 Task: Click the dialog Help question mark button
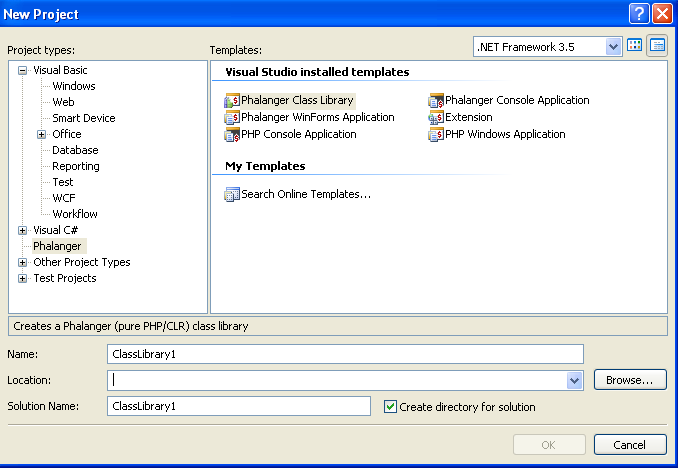point(639,13)
